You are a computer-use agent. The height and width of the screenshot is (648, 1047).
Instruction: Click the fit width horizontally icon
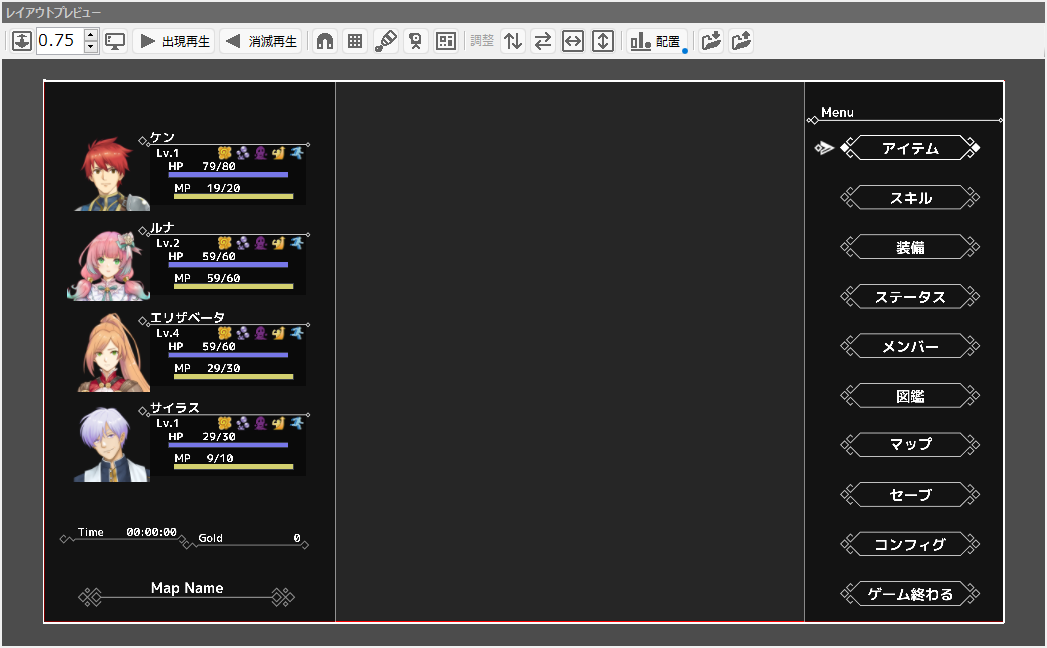[x=573, y=41]
